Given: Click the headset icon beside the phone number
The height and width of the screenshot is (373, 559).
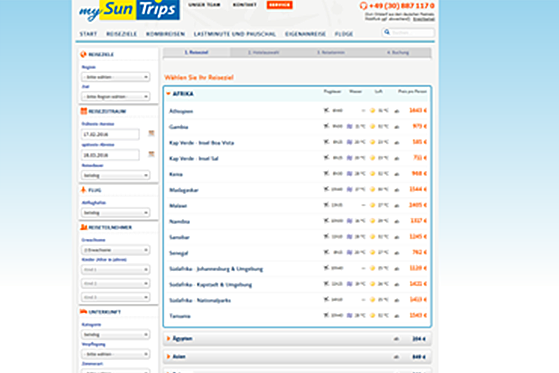Looking at the screenshot, I should click(x=363, y=6).
